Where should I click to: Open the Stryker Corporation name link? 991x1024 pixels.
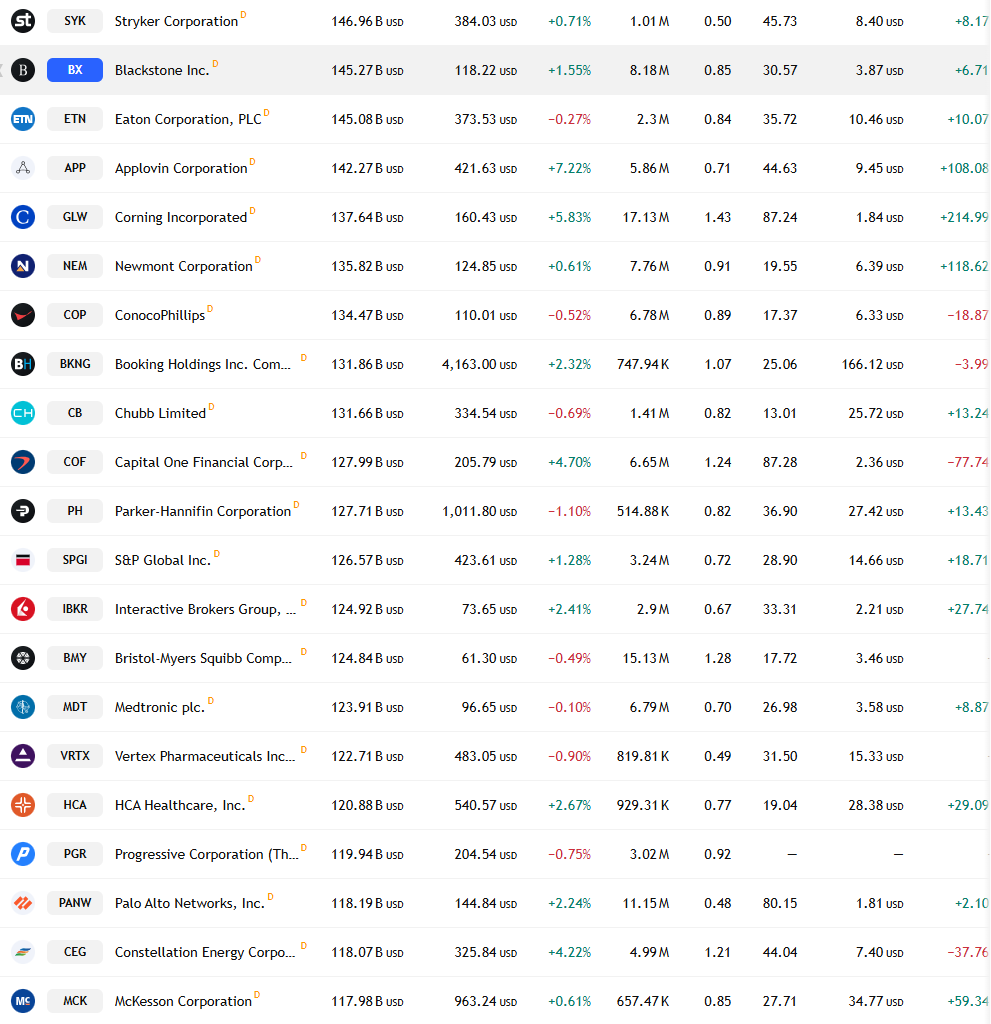(176, 22)
